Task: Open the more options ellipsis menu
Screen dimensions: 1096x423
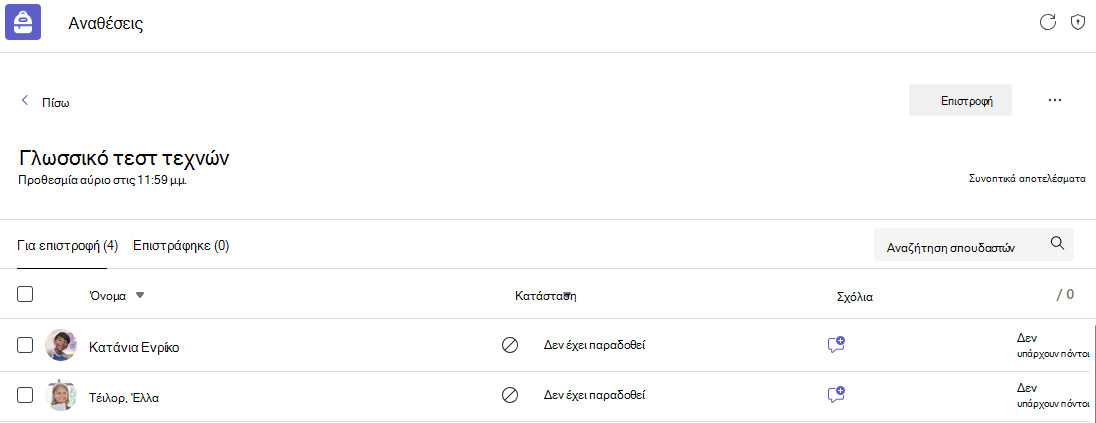Action: click(x=1055, y=101)
